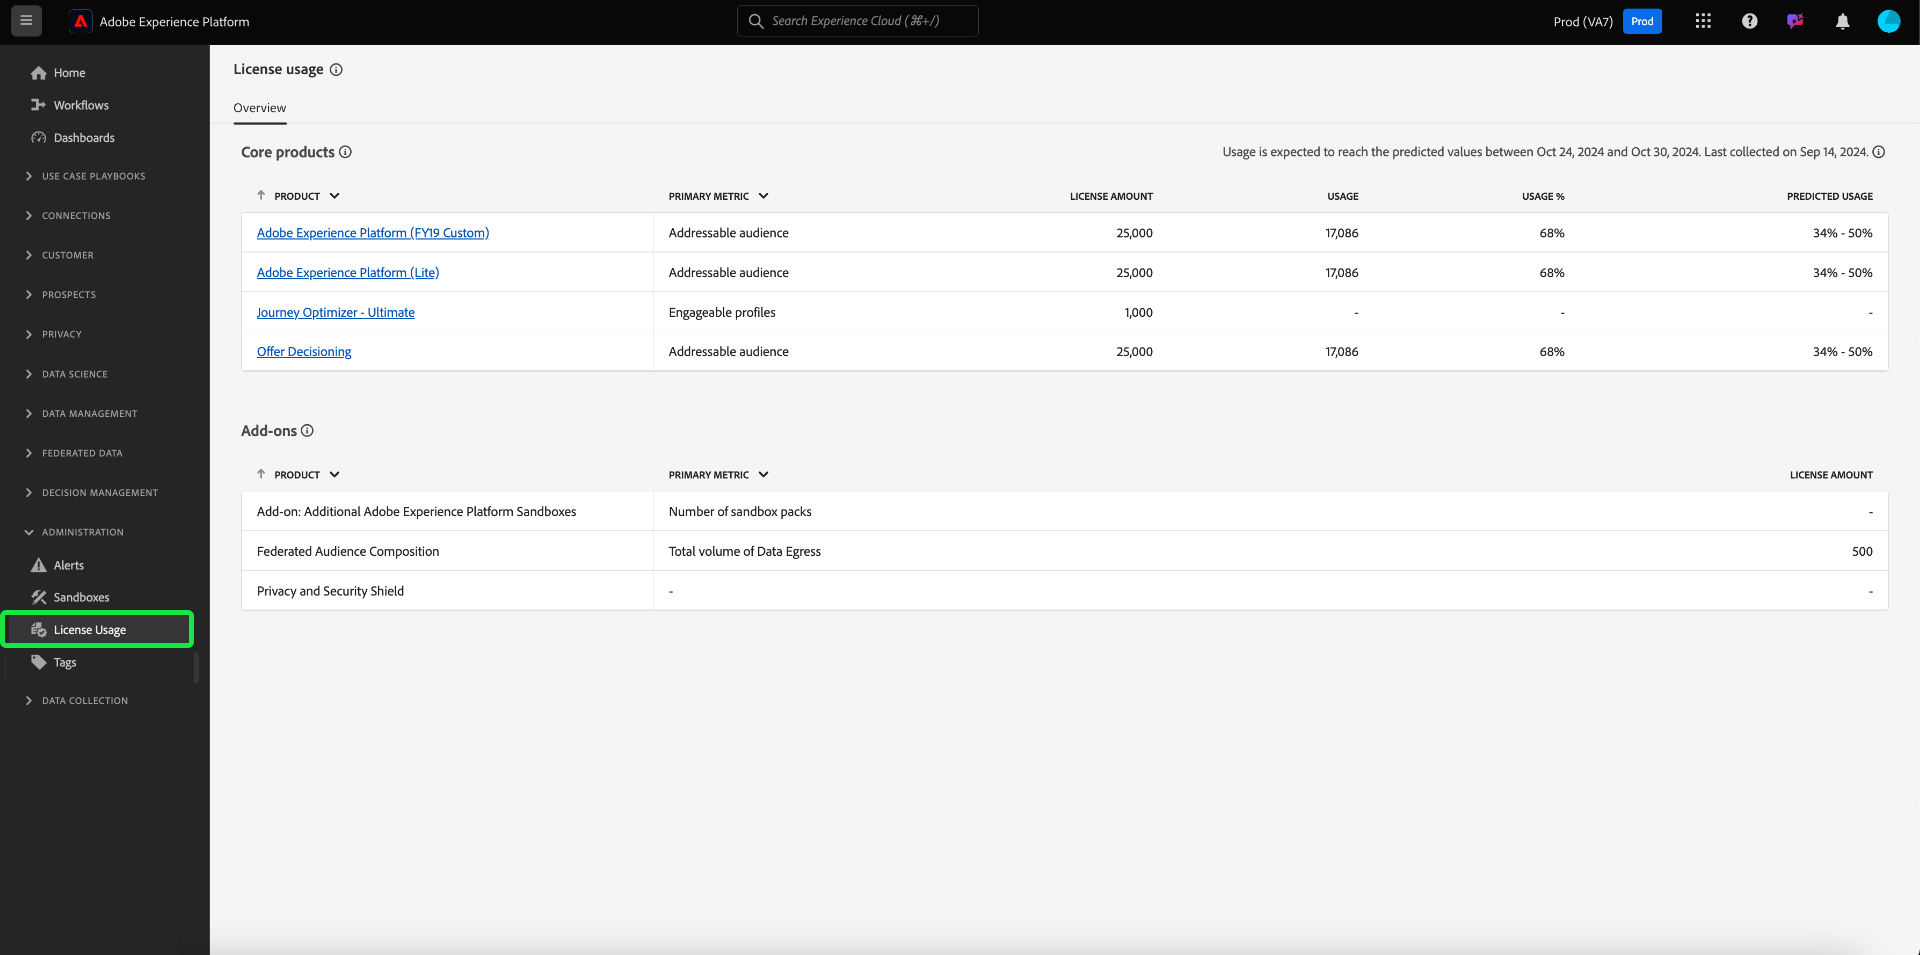Open the user profile avatar

coord(1888,21)
